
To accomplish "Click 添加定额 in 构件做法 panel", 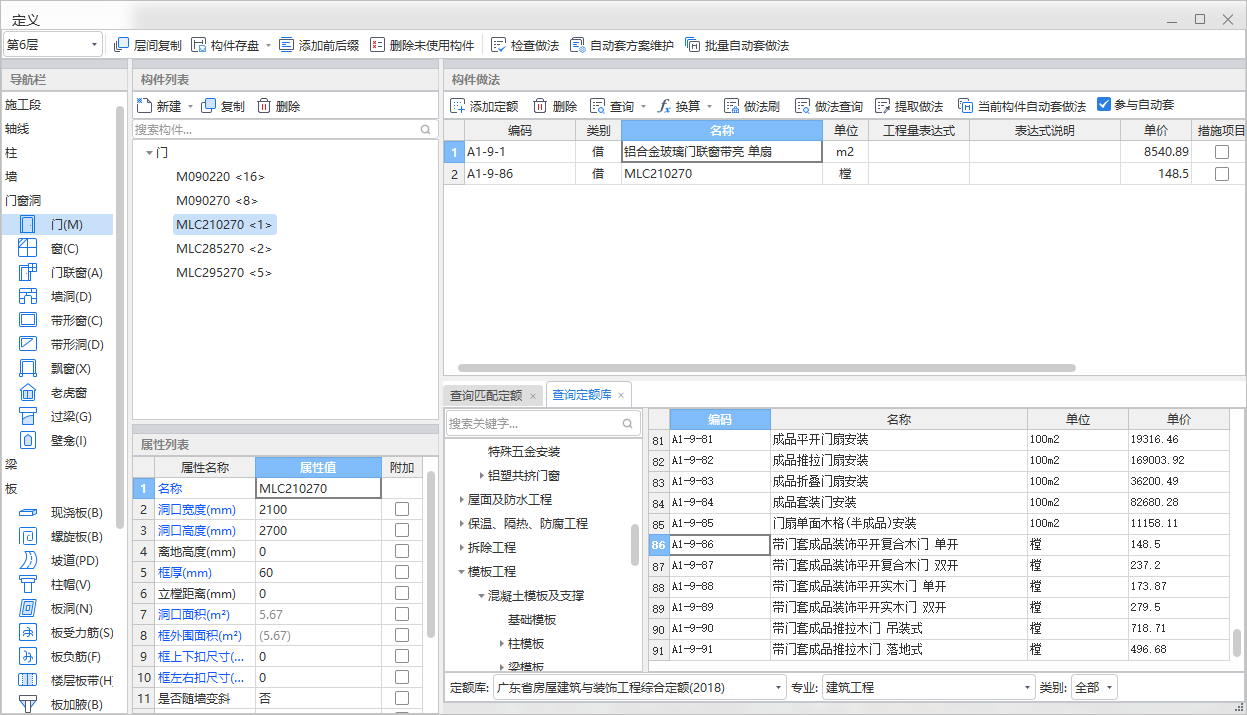I will tap(484, 106).
